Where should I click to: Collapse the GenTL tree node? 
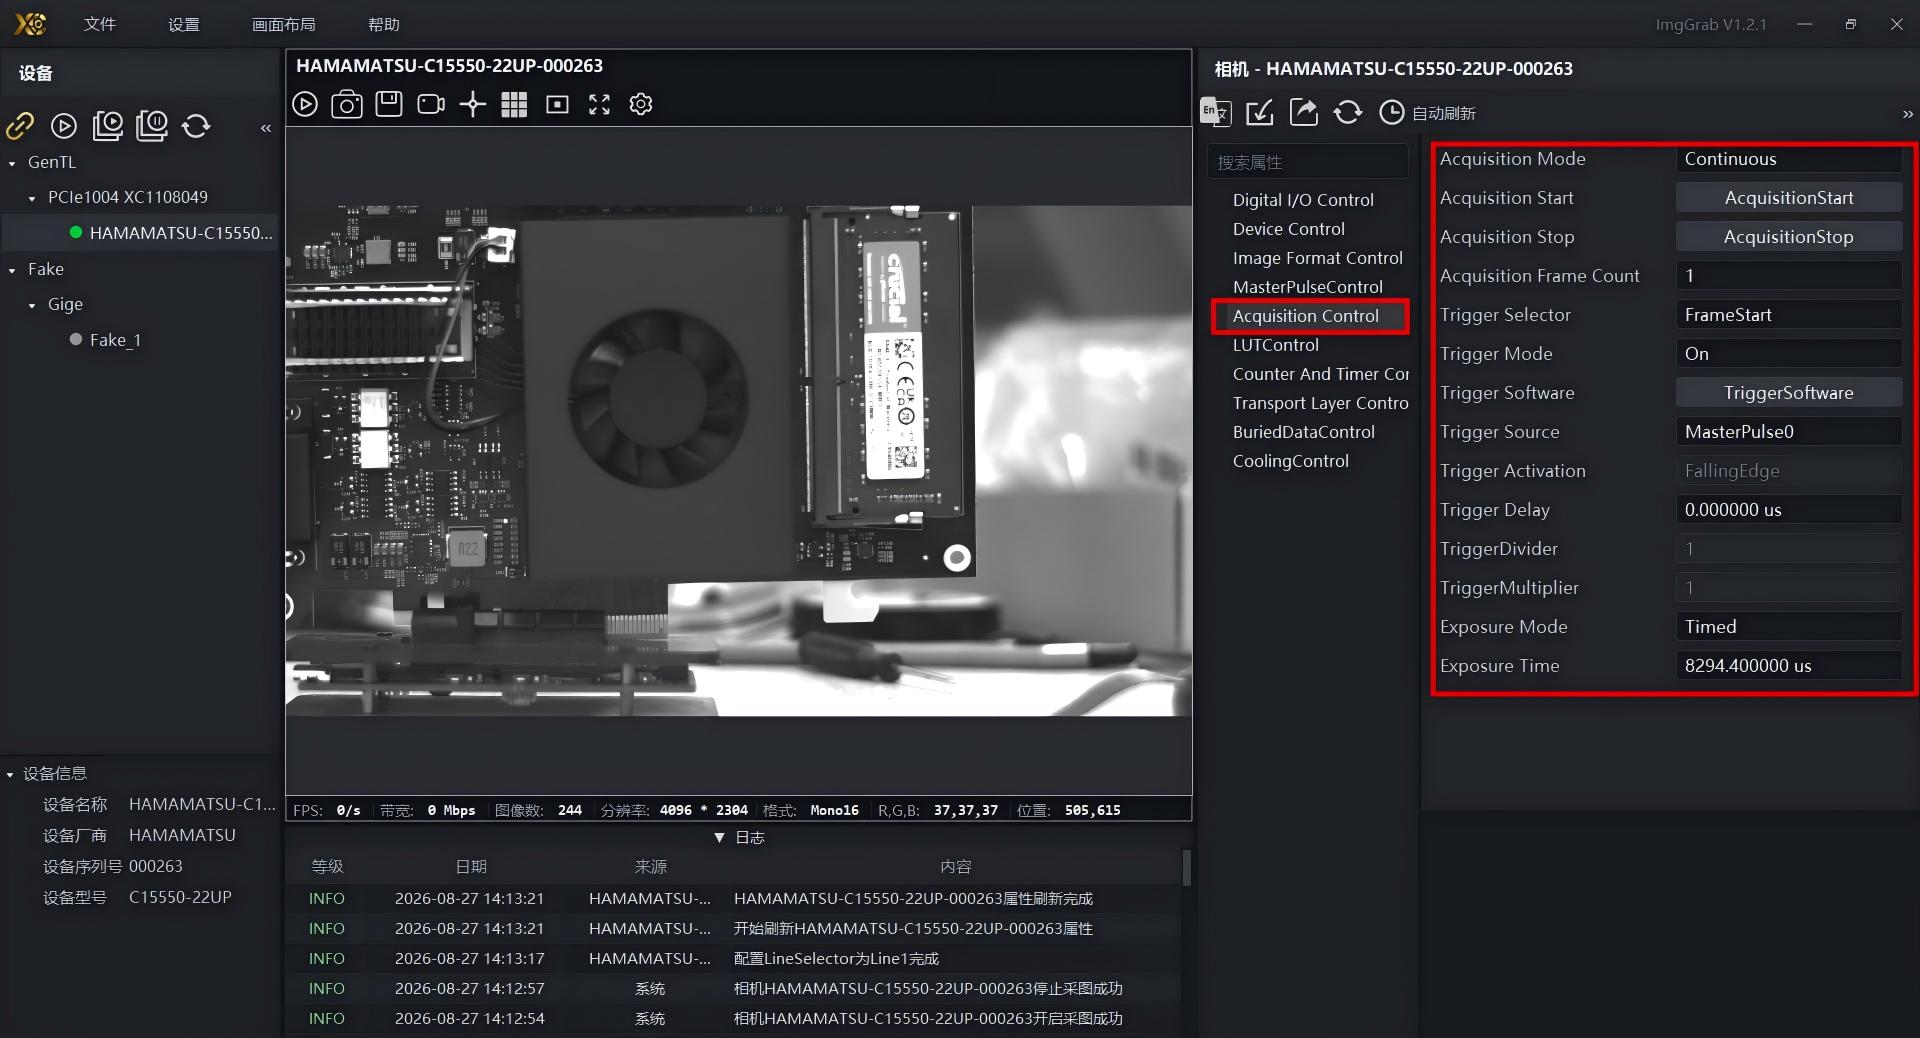click(12, 163)
